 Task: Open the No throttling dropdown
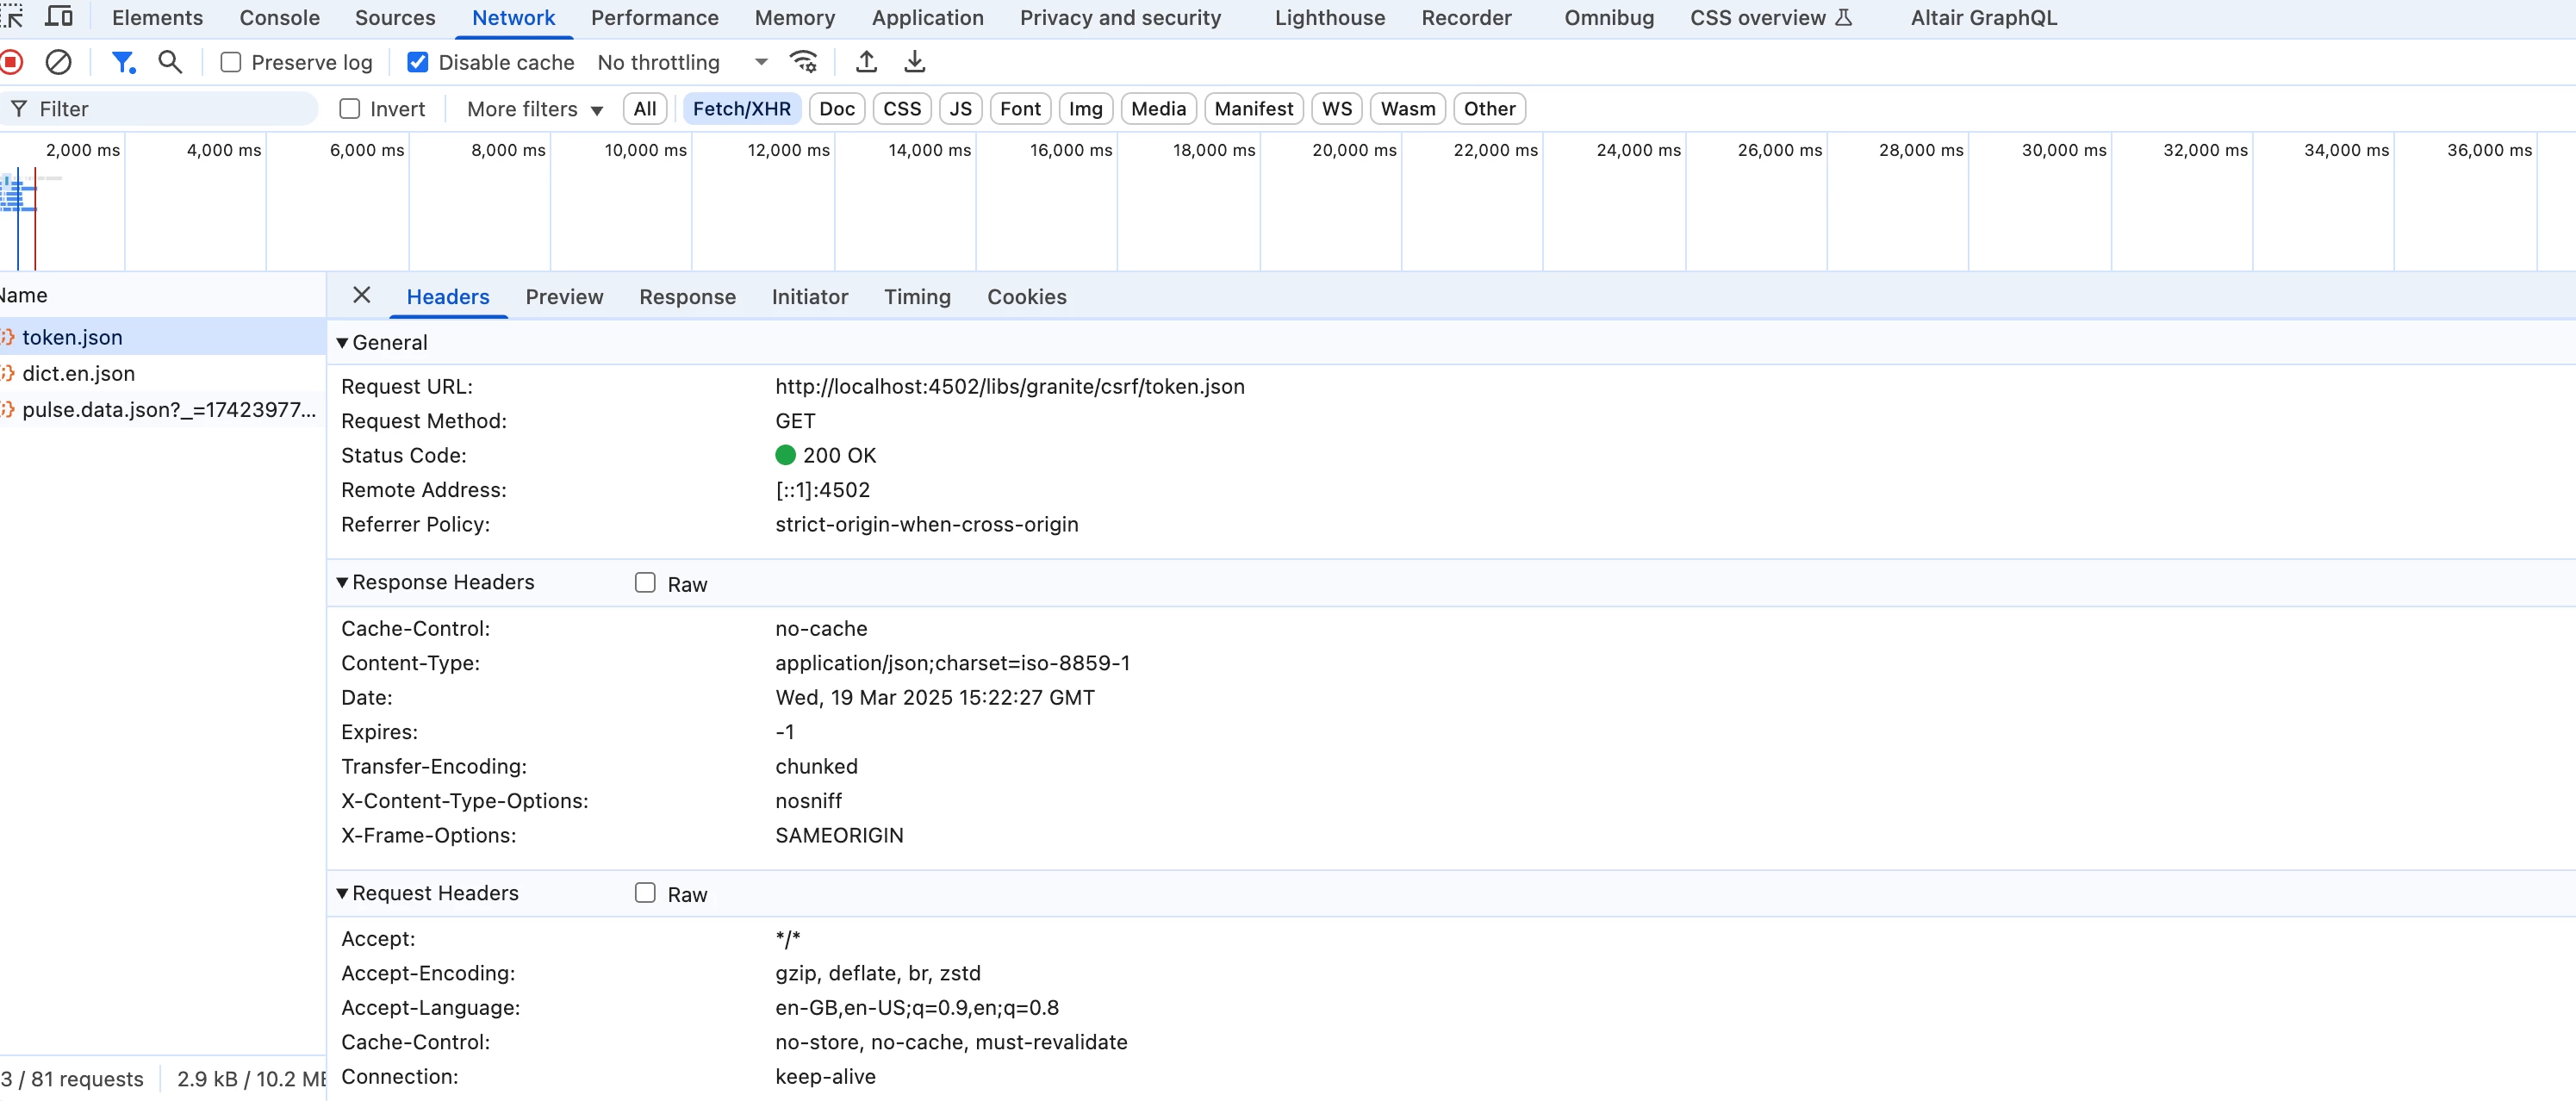click(682, 62)
